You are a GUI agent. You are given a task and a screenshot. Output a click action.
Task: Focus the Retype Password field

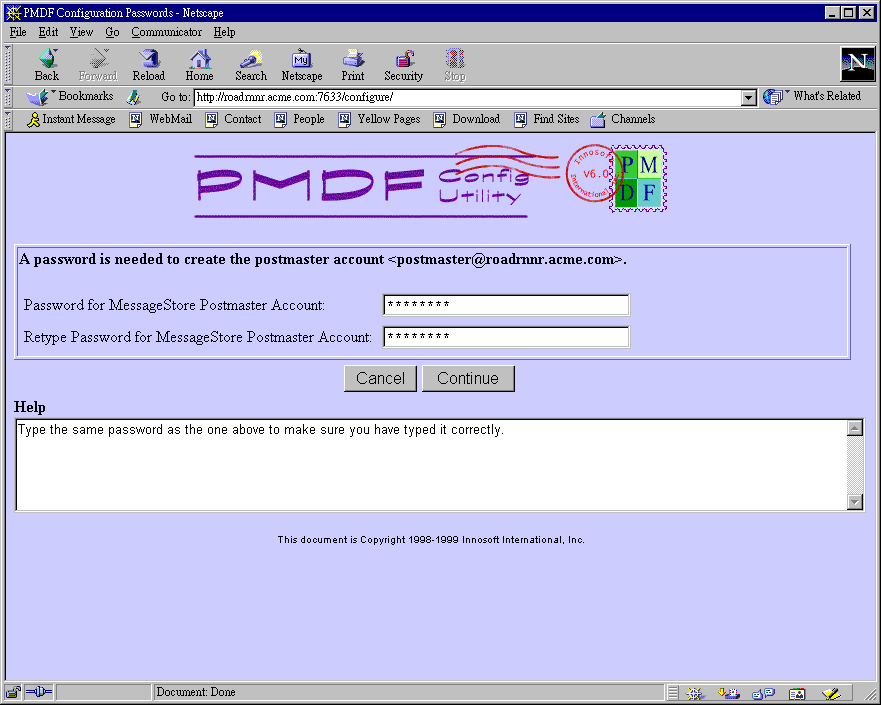click(x=506, y=337)
